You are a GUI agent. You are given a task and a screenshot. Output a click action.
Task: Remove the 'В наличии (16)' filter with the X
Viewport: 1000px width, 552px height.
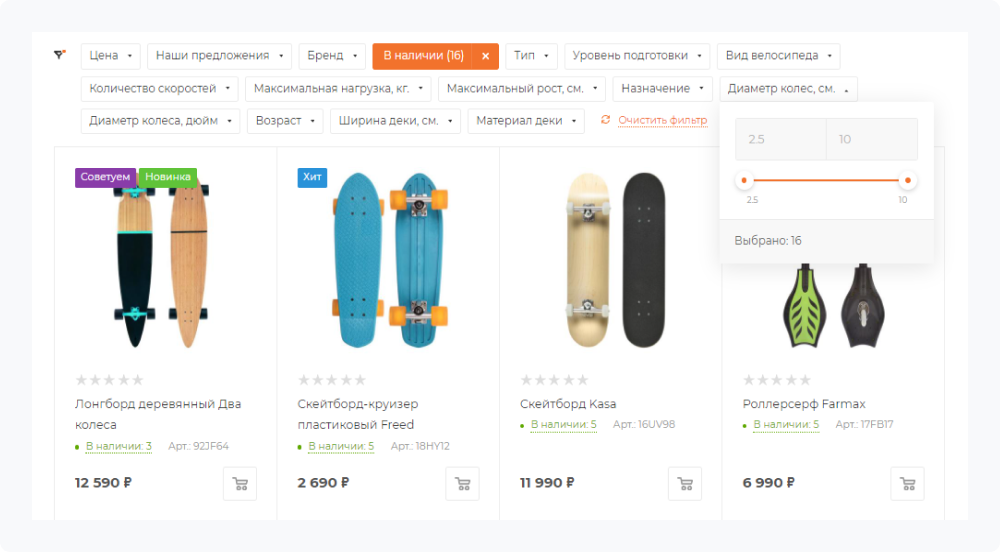pos(485,56)
